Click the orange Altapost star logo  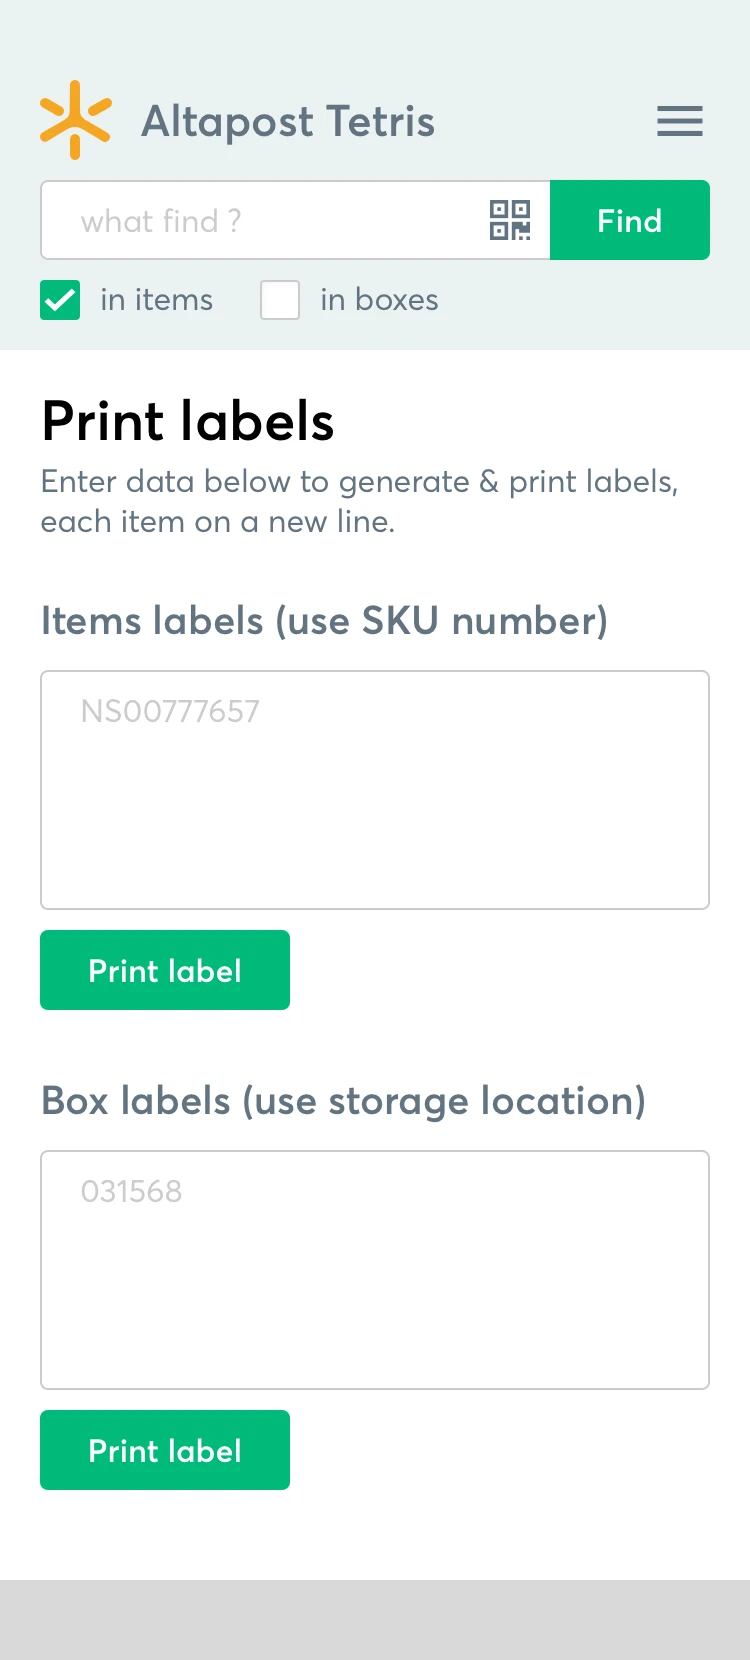(75, 120)
